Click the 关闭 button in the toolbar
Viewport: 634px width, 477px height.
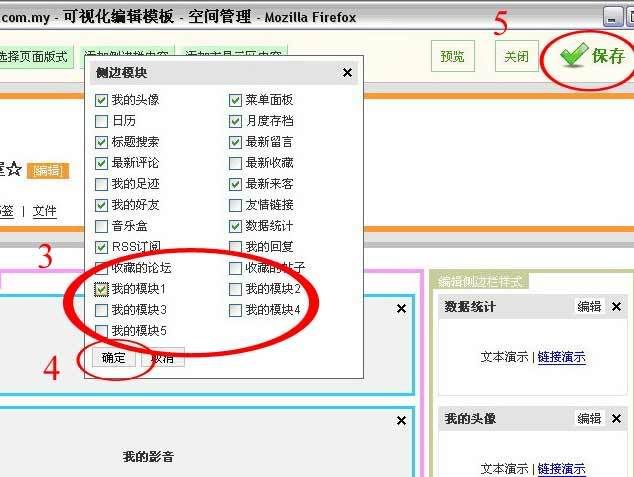(x=516, y=56)
